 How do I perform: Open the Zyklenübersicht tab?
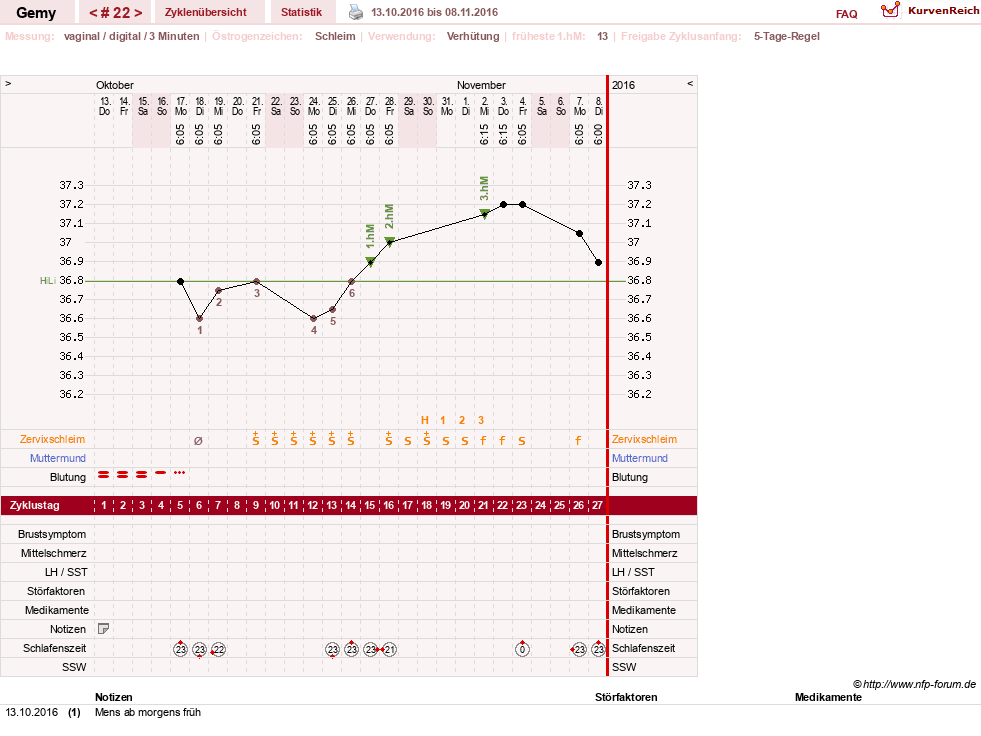pos(206,12)
